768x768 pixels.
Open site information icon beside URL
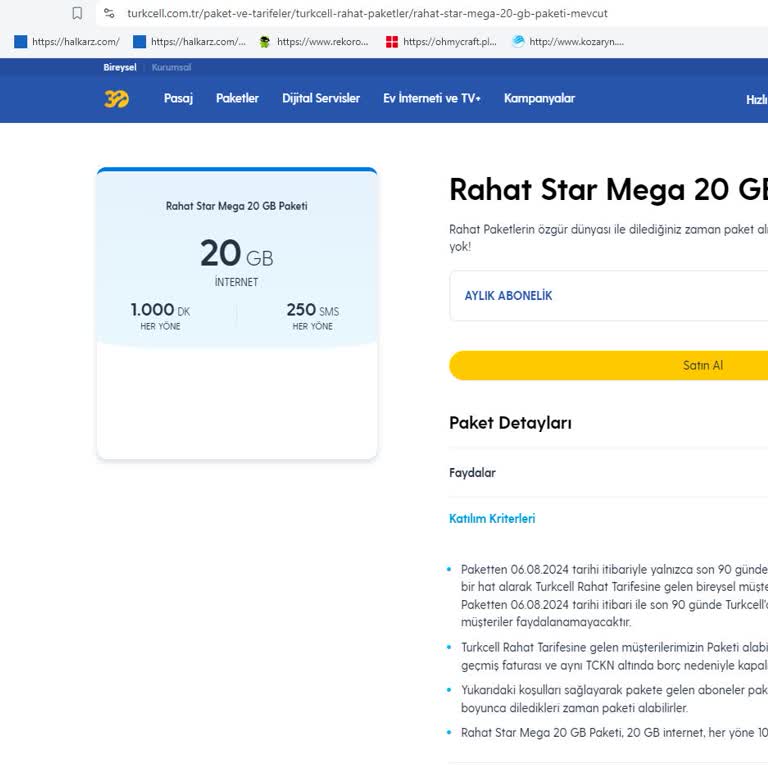point(109,13)
